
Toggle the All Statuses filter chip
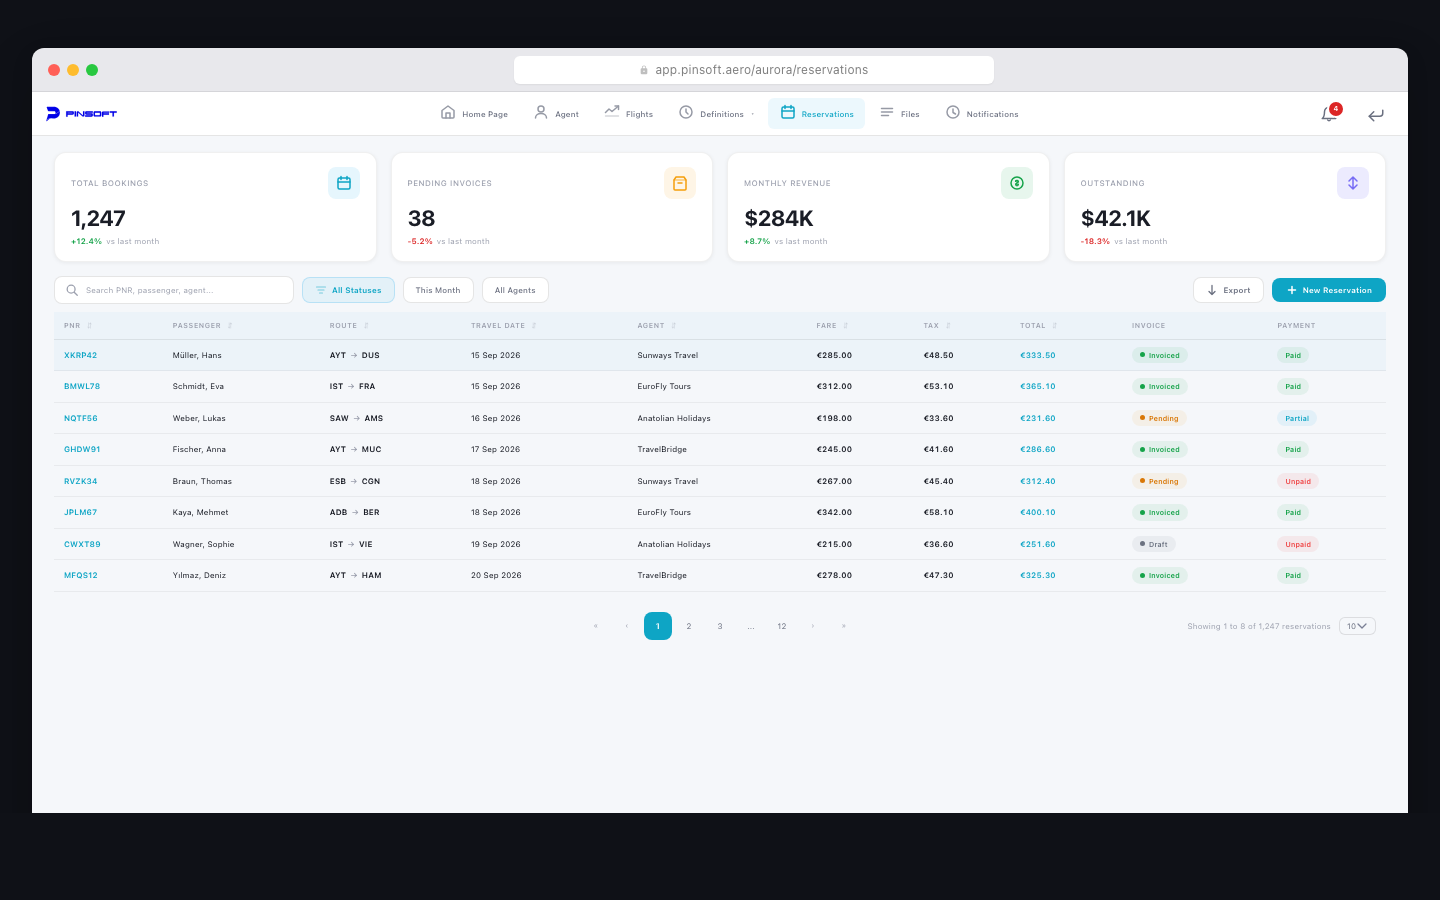[348, 289]
